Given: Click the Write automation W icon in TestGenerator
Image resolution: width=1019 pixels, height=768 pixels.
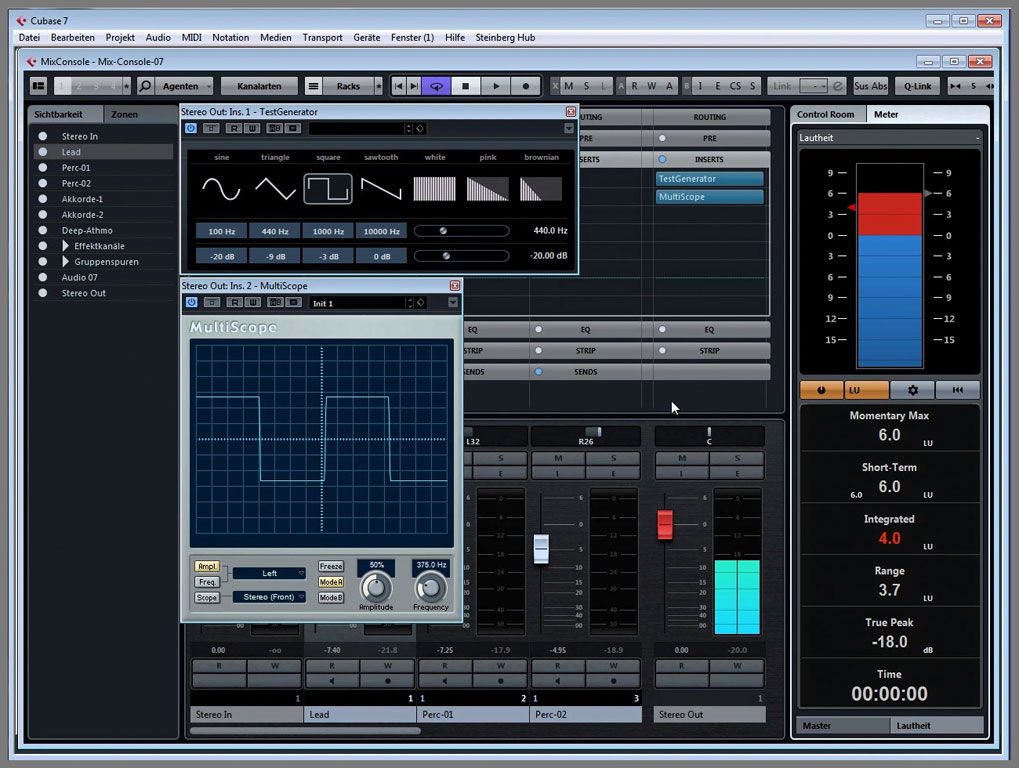Looking at the screenshot, I should tap(252, 129).
